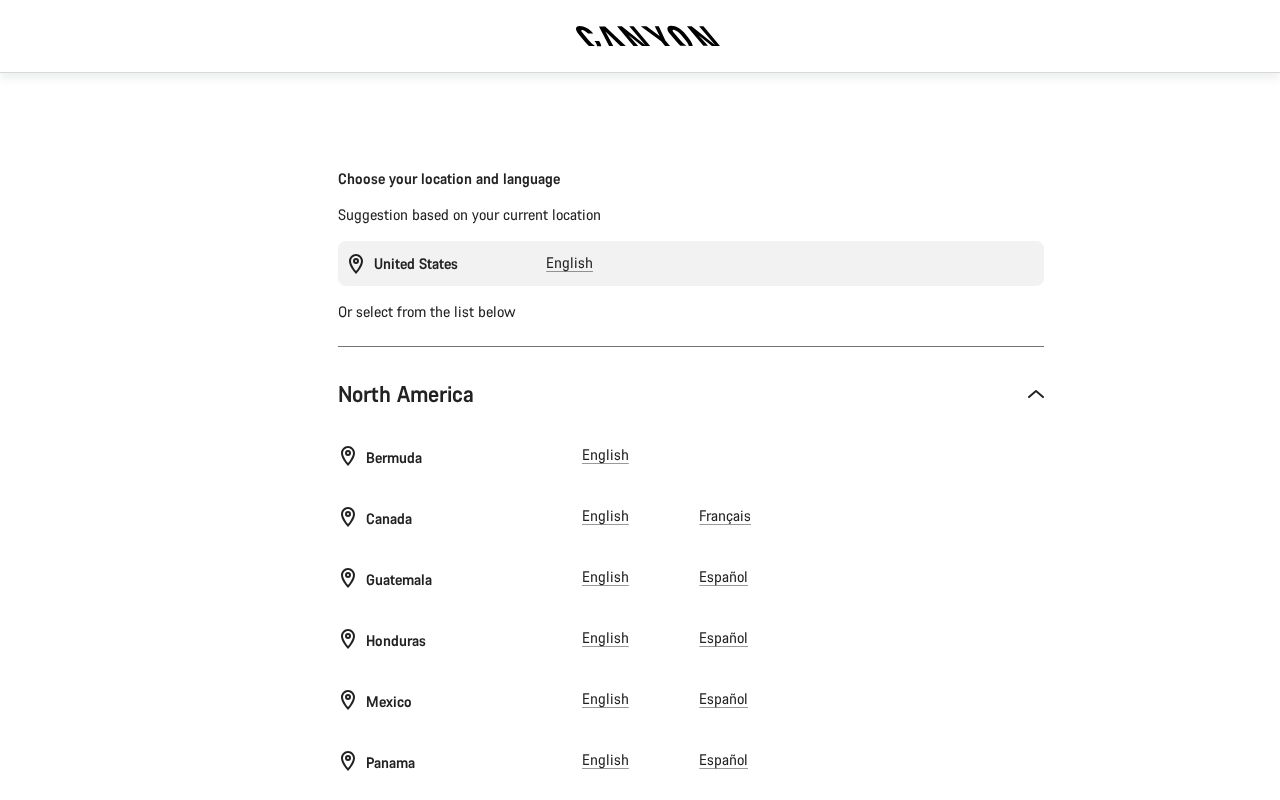The height and width of the screenshot is (800, 1280).
Task: Click the Guatemala location pin icon
Action: pyautogui.click(x=347, y=578)
